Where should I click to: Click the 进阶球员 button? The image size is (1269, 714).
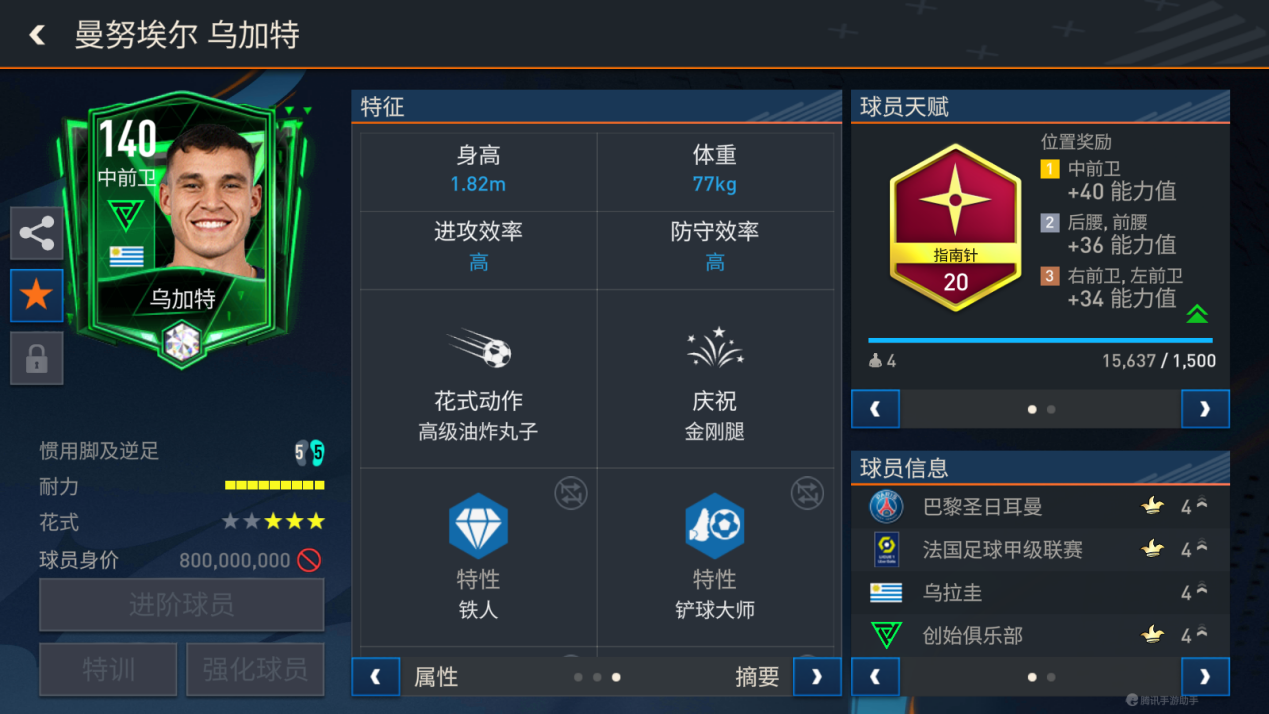[x=182, y=604]
